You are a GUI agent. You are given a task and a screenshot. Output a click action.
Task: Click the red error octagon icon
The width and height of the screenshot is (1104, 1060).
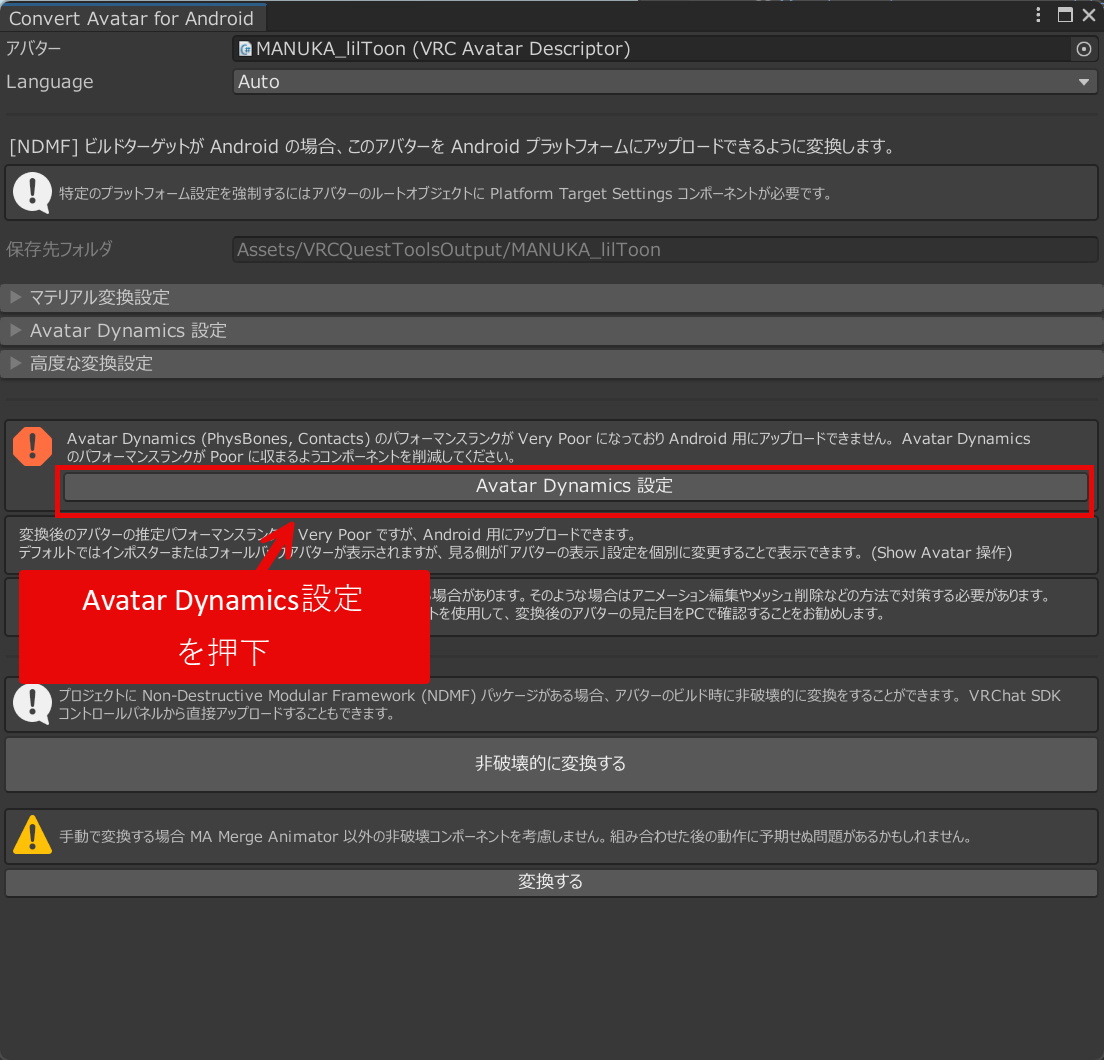click(x=32, y=446)
